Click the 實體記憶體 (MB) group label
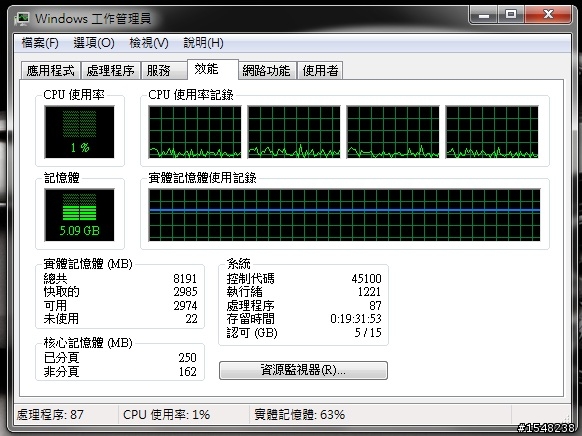This screenshot has width=582, height=436. [x=88, y=264]
